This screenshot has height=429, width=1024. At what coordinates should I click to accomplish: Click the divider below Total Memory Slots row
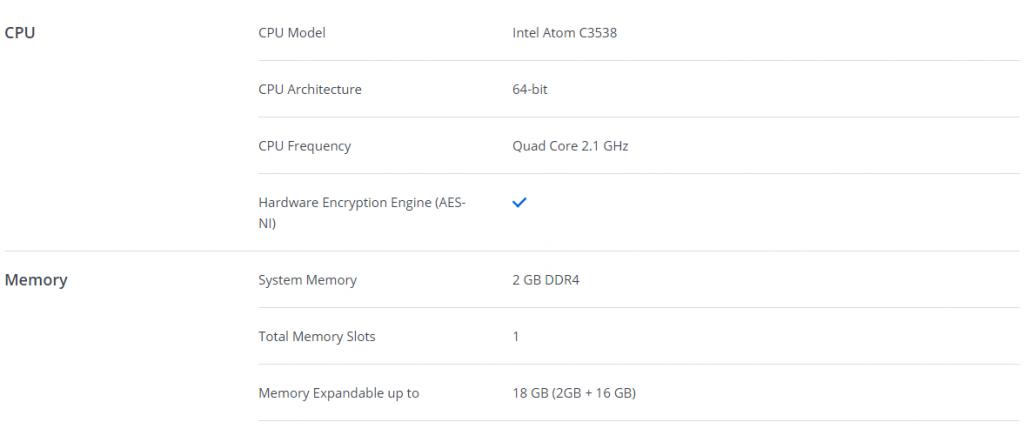639,364
